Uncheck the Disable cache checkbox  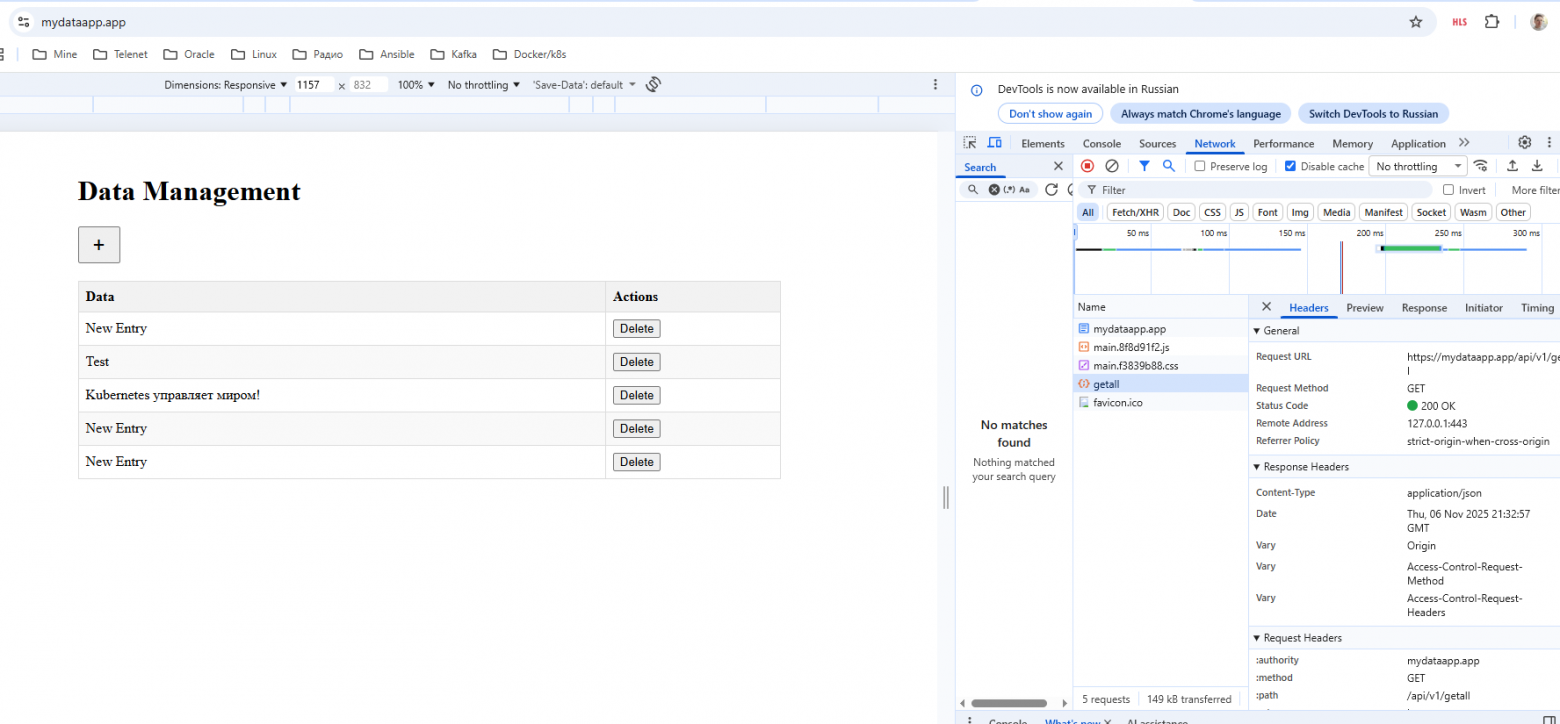click(1290, 167)
